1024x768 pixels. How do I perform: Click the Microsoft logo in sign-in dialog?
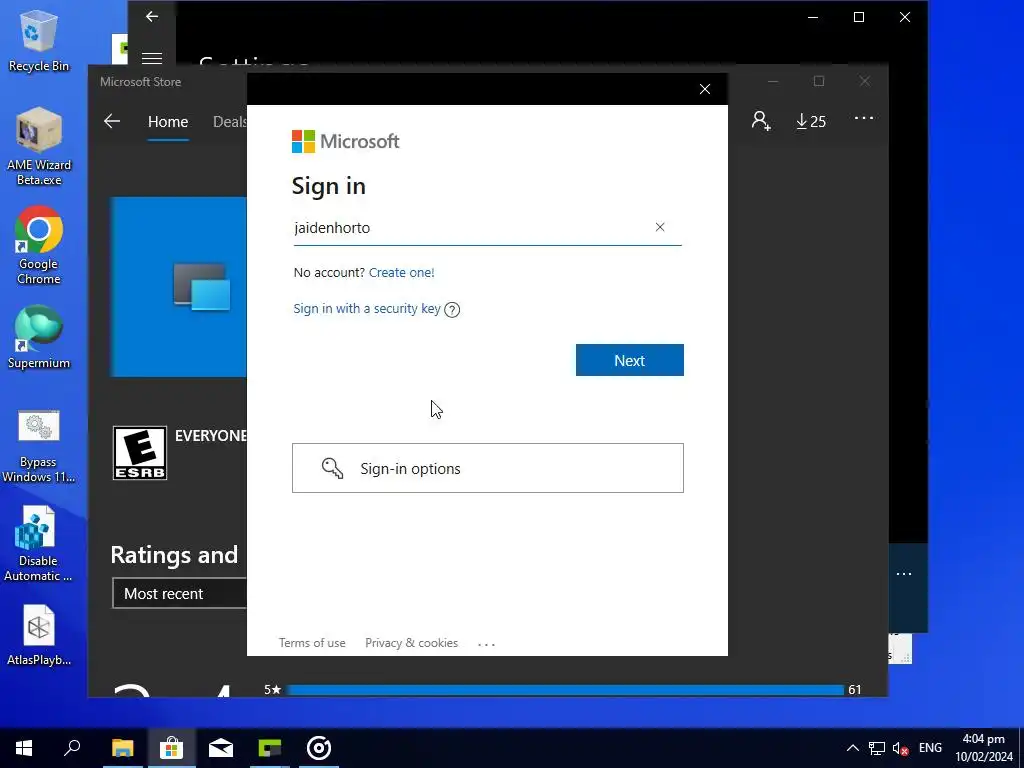(345, 141)
